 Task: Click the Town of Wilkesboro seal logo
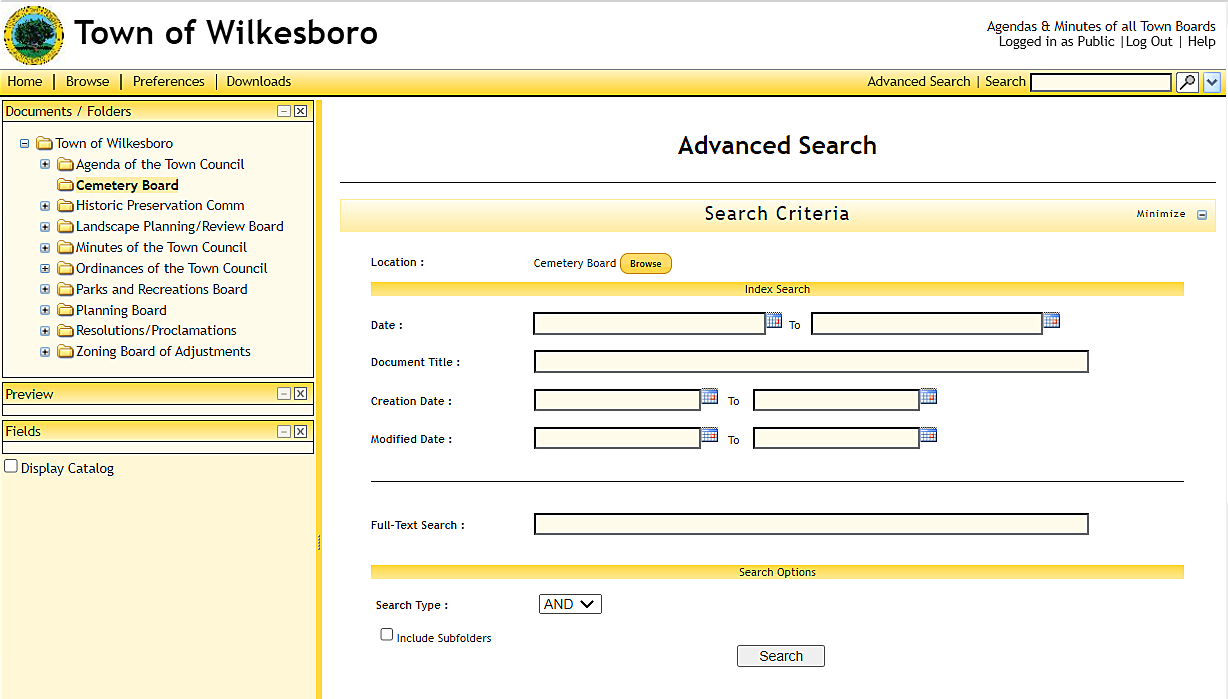point(33,35)
